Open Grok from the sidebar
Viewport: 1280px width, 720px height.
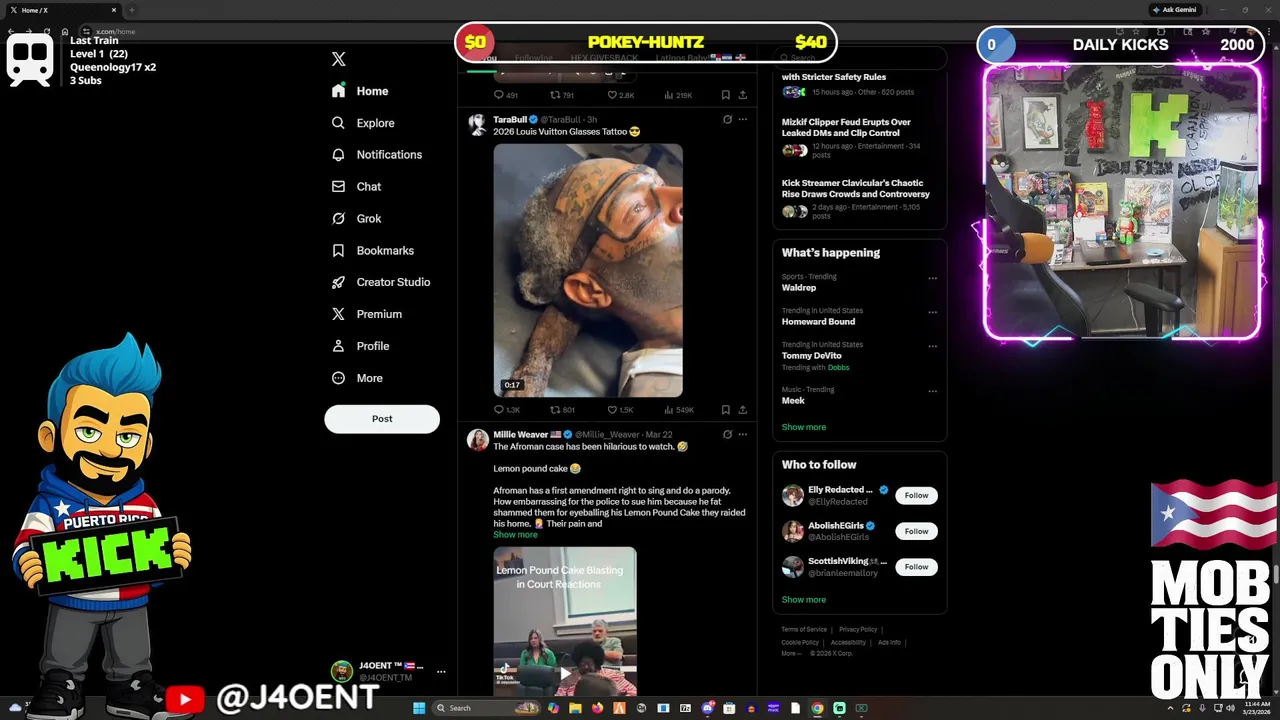pyautogui.click(x=356, y=219)
